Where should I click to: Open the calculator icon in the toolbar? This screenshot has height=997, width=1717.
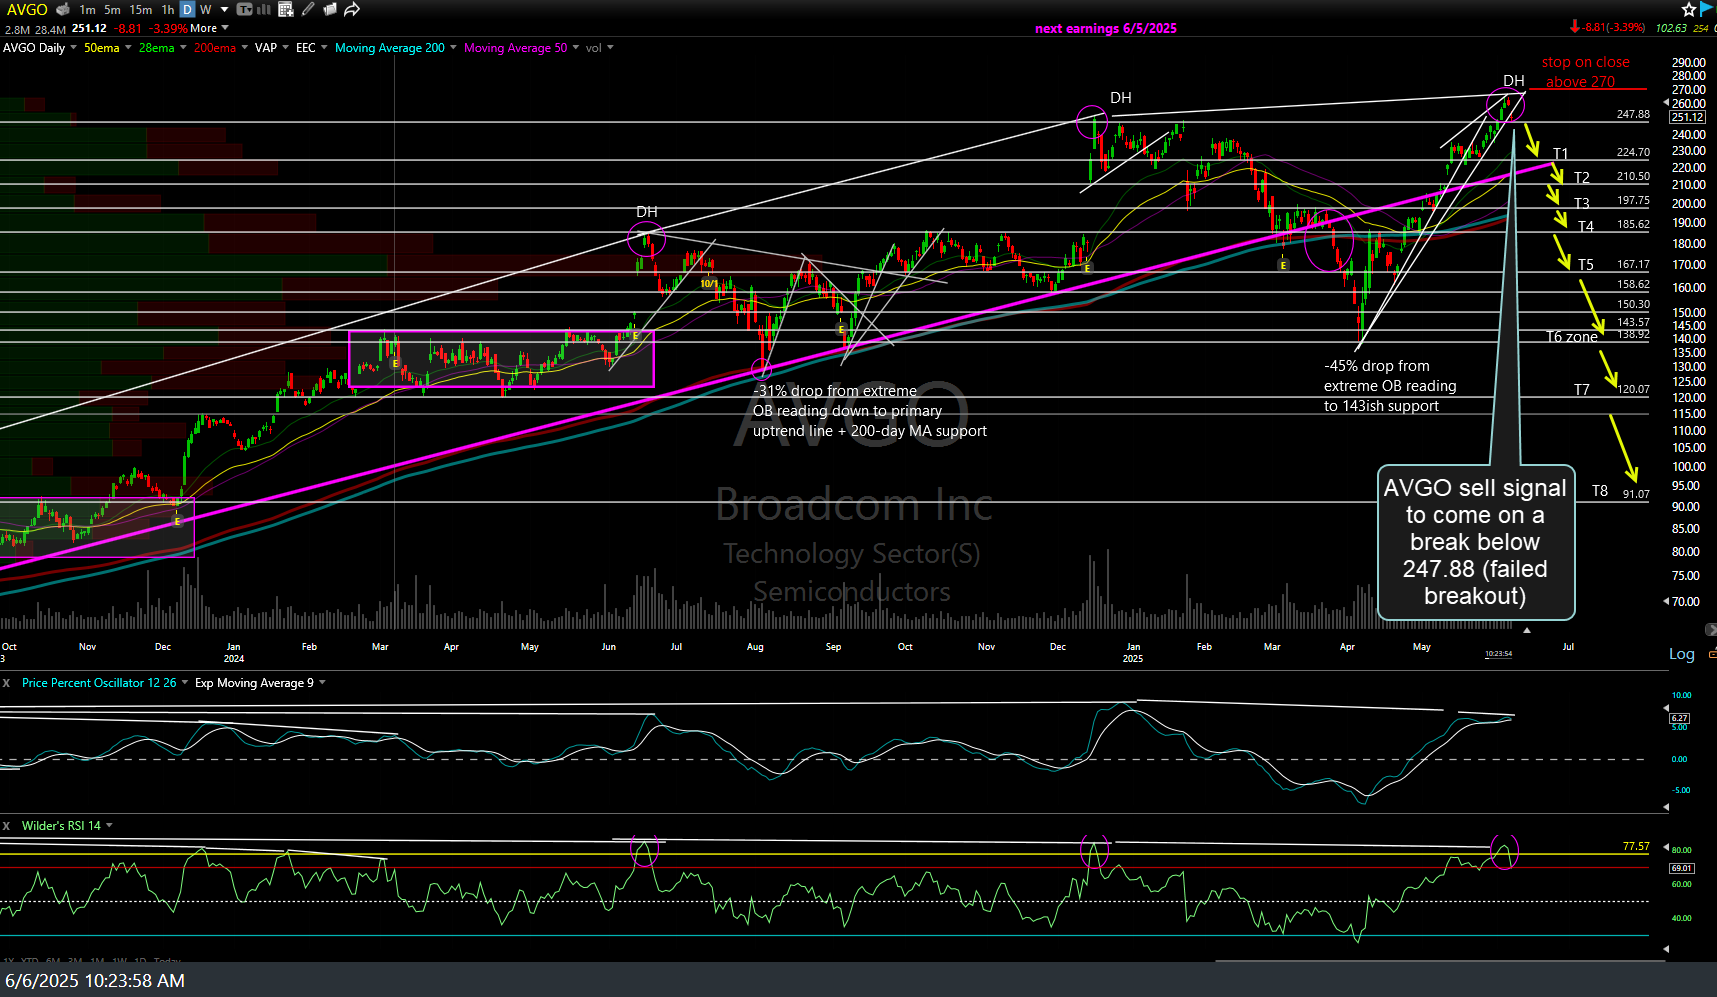coord(285,10)
